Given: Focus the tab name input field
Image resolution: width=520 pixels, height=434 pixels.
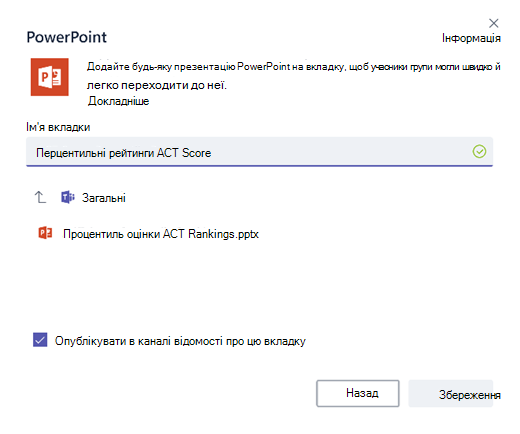Looking at the screenshot, I should (259, 152).
